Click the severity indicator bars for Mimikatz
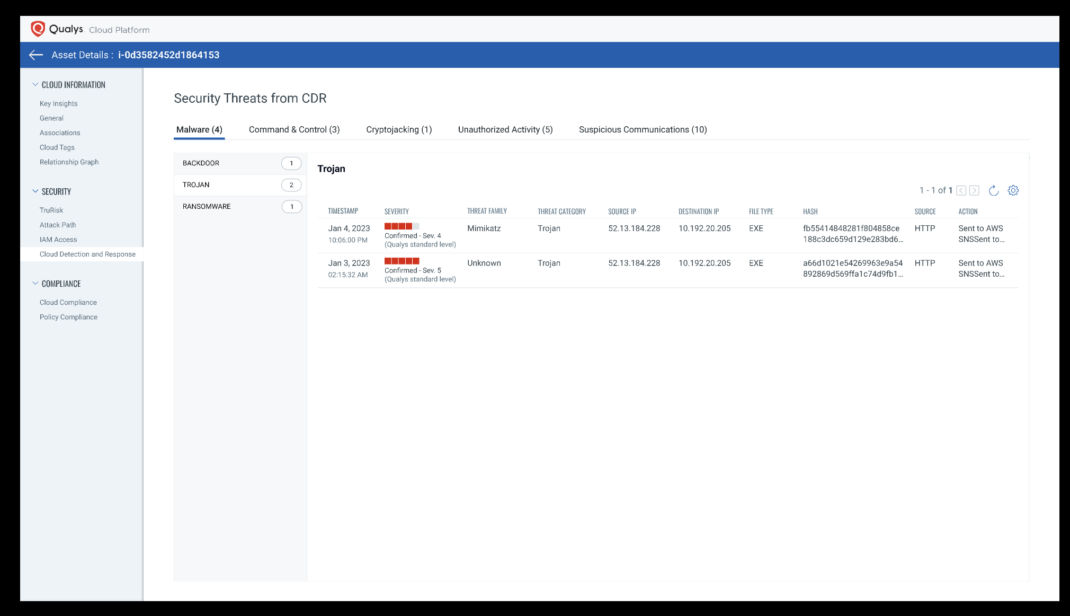Viewport: 1070px width, 616px height. tap(402, 227)
